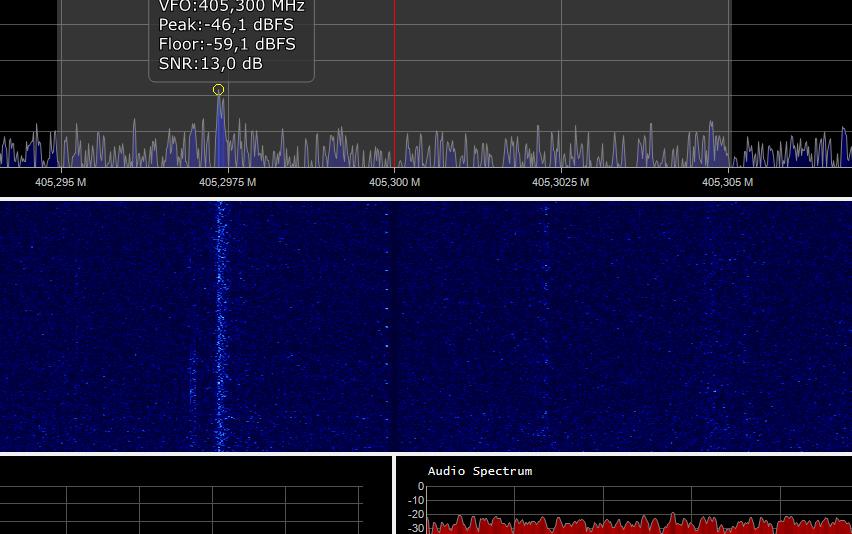This screenshot has height=534, width=852.
Task: Click the Floor dBFS line in the tooltip
Action: tap(227, 44)
